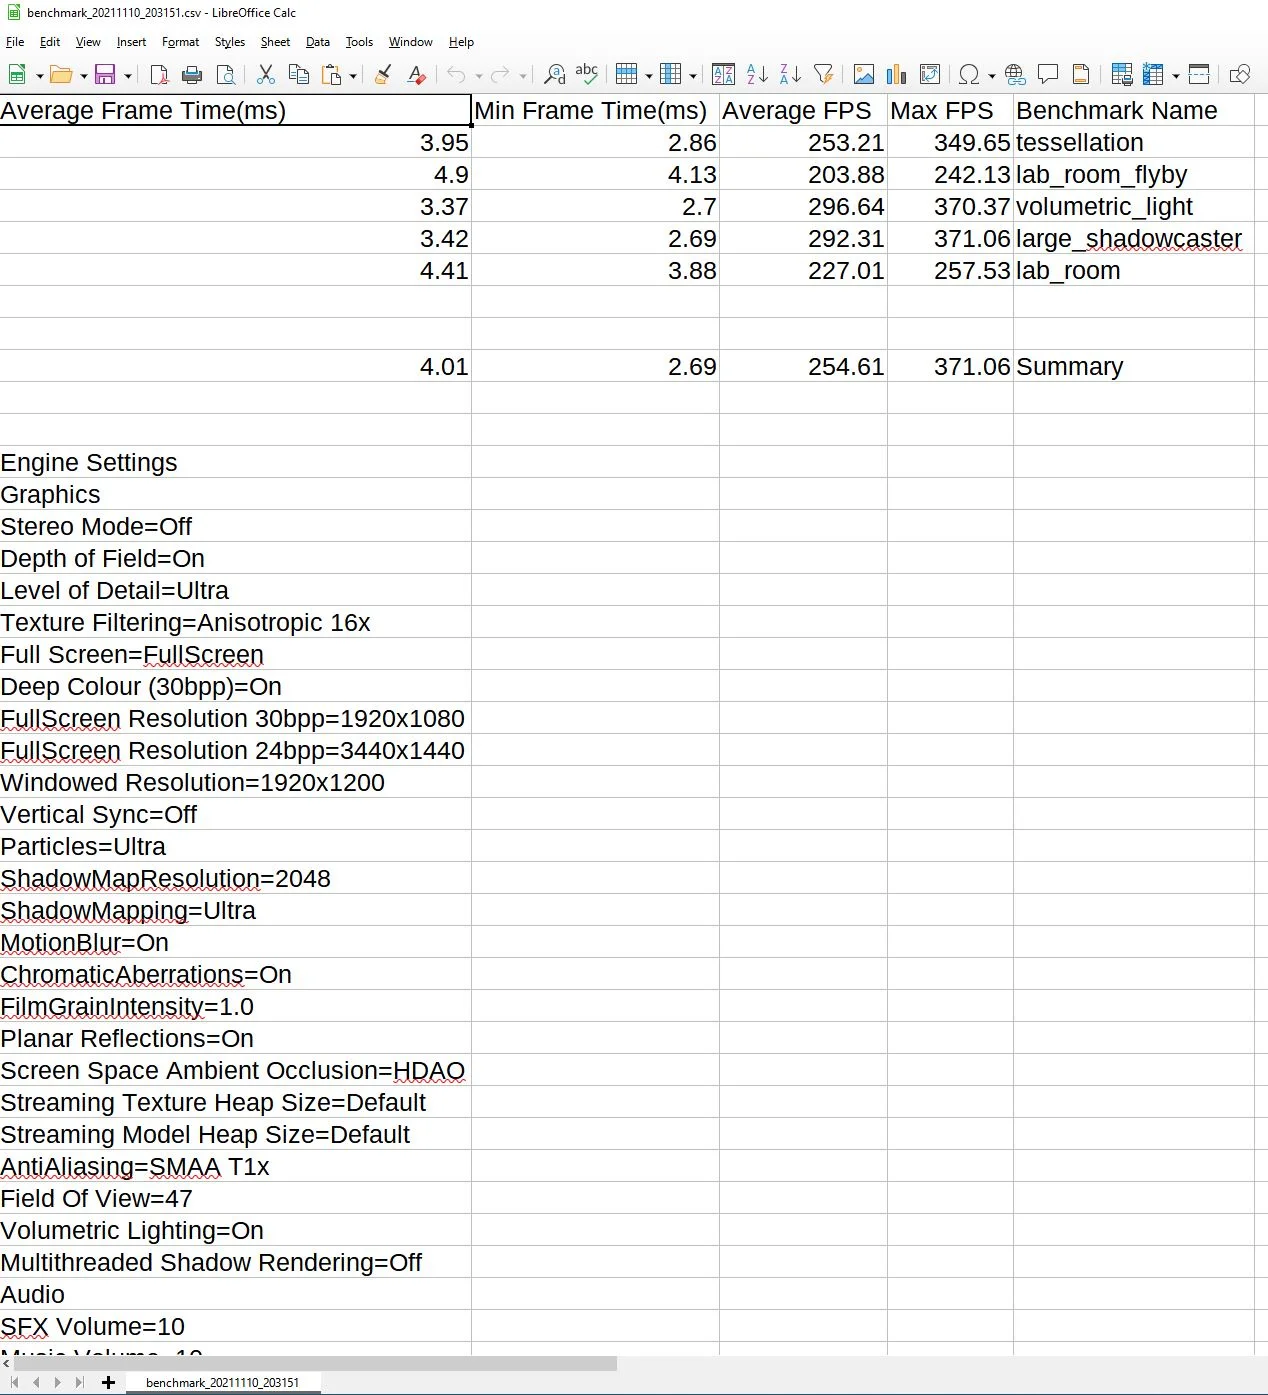Add a new sheet with plus button
1268x1395 pixels.
108,1383
